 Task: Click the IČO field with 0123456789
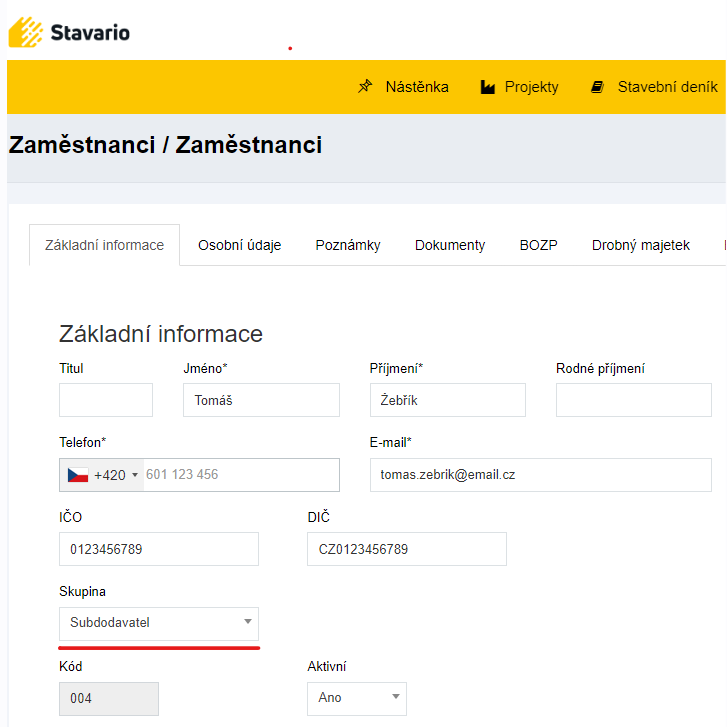coord(159,549)
